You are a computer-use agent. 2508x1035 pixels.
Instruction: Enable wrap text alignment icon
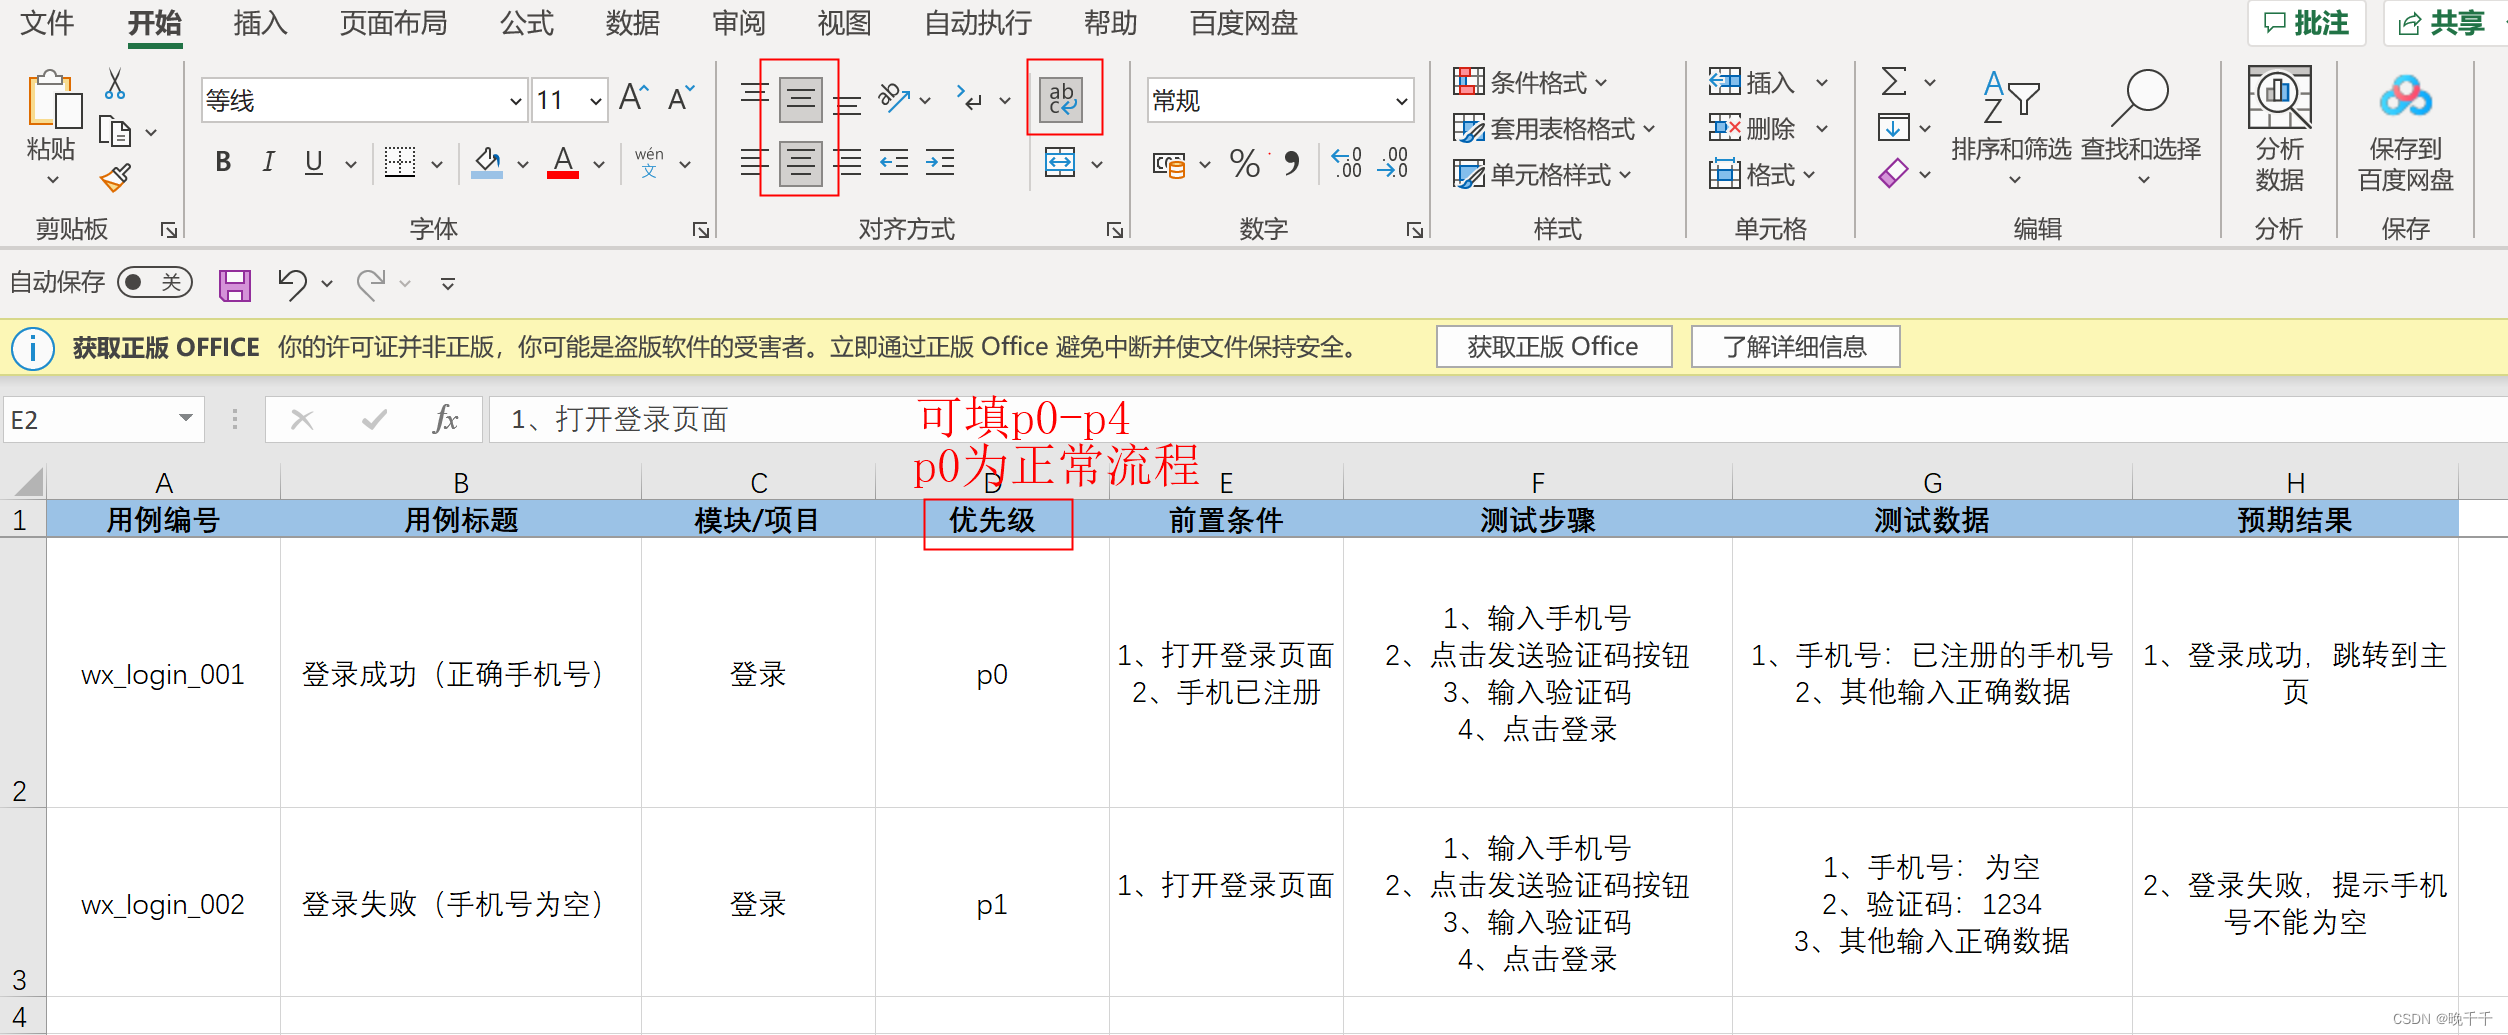(1062, 97)
